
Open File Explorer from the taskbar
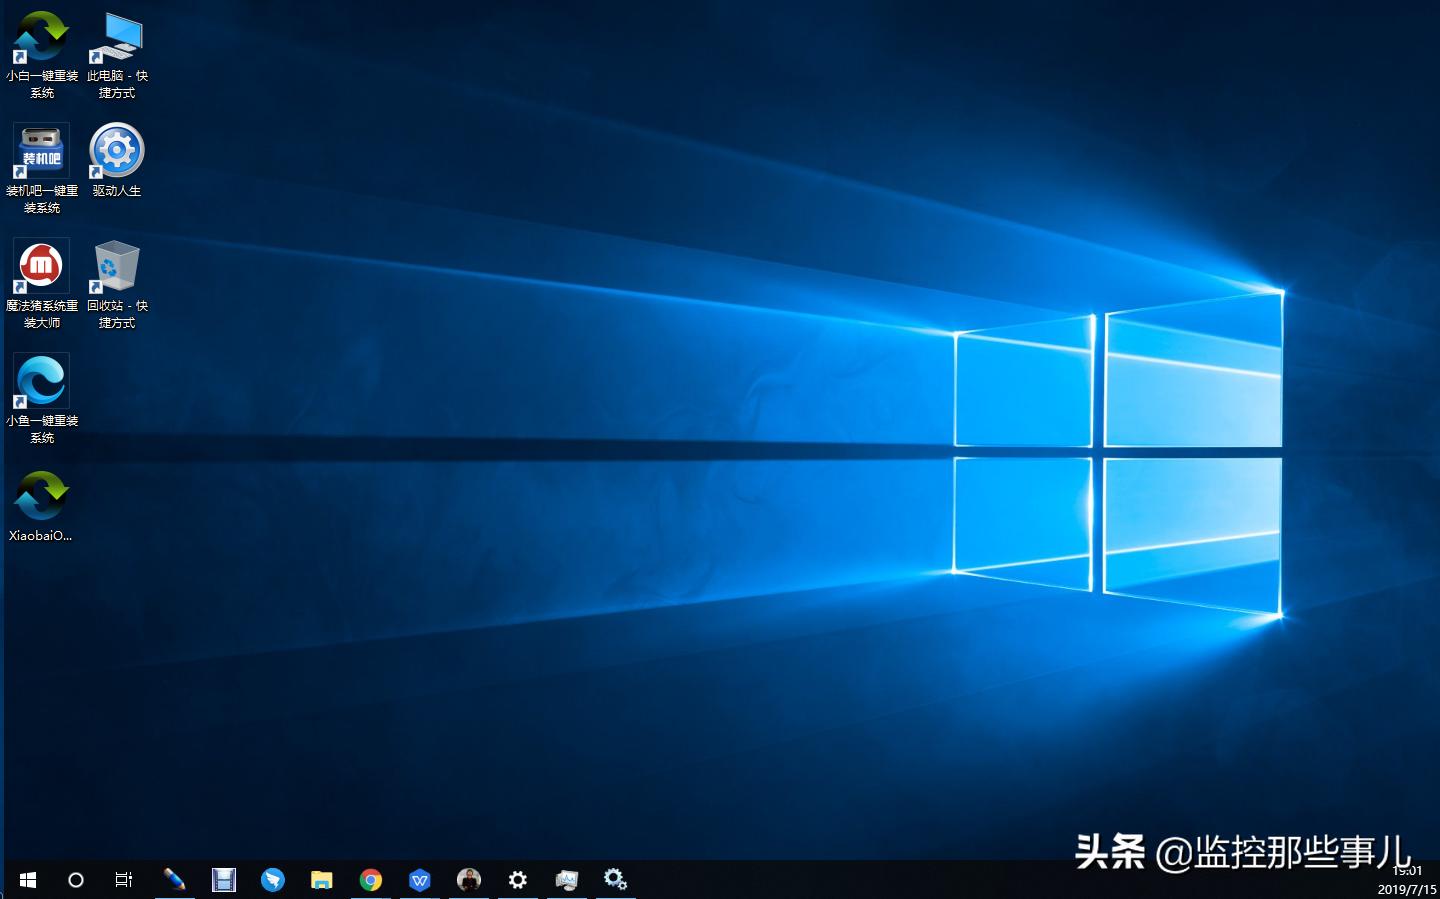(321, 879)
